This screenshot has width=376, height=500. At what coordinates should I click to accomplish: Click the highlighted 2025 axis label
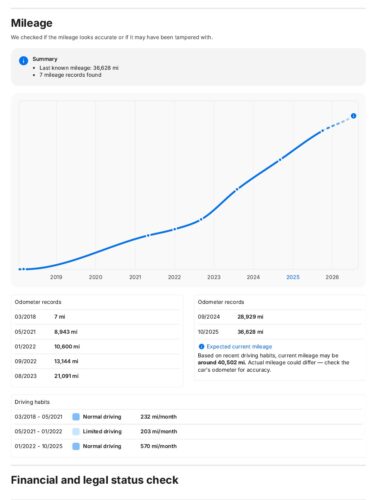point(293,277)
